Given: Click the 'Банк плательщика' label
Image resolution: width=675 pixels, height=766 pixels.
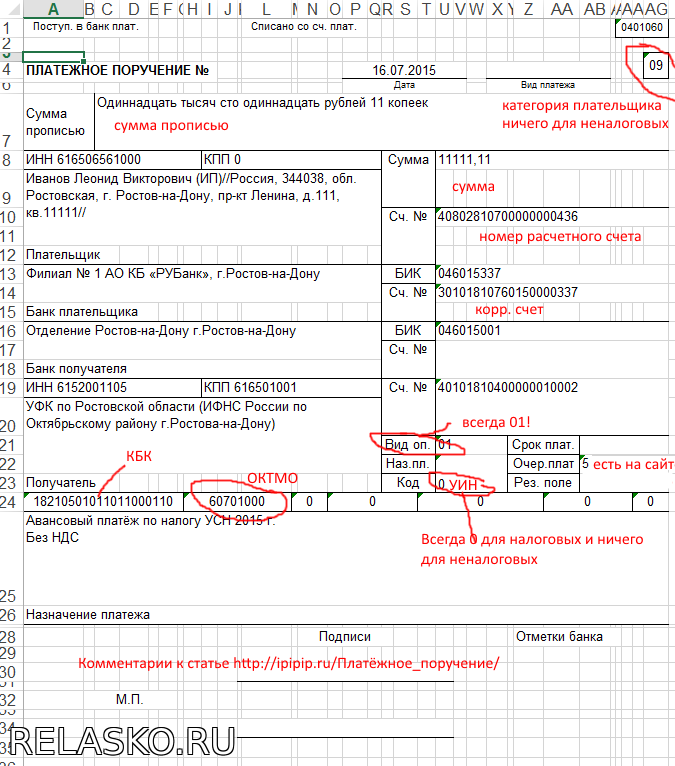Looking at the screenshot, I should click(x=82, y=312).
